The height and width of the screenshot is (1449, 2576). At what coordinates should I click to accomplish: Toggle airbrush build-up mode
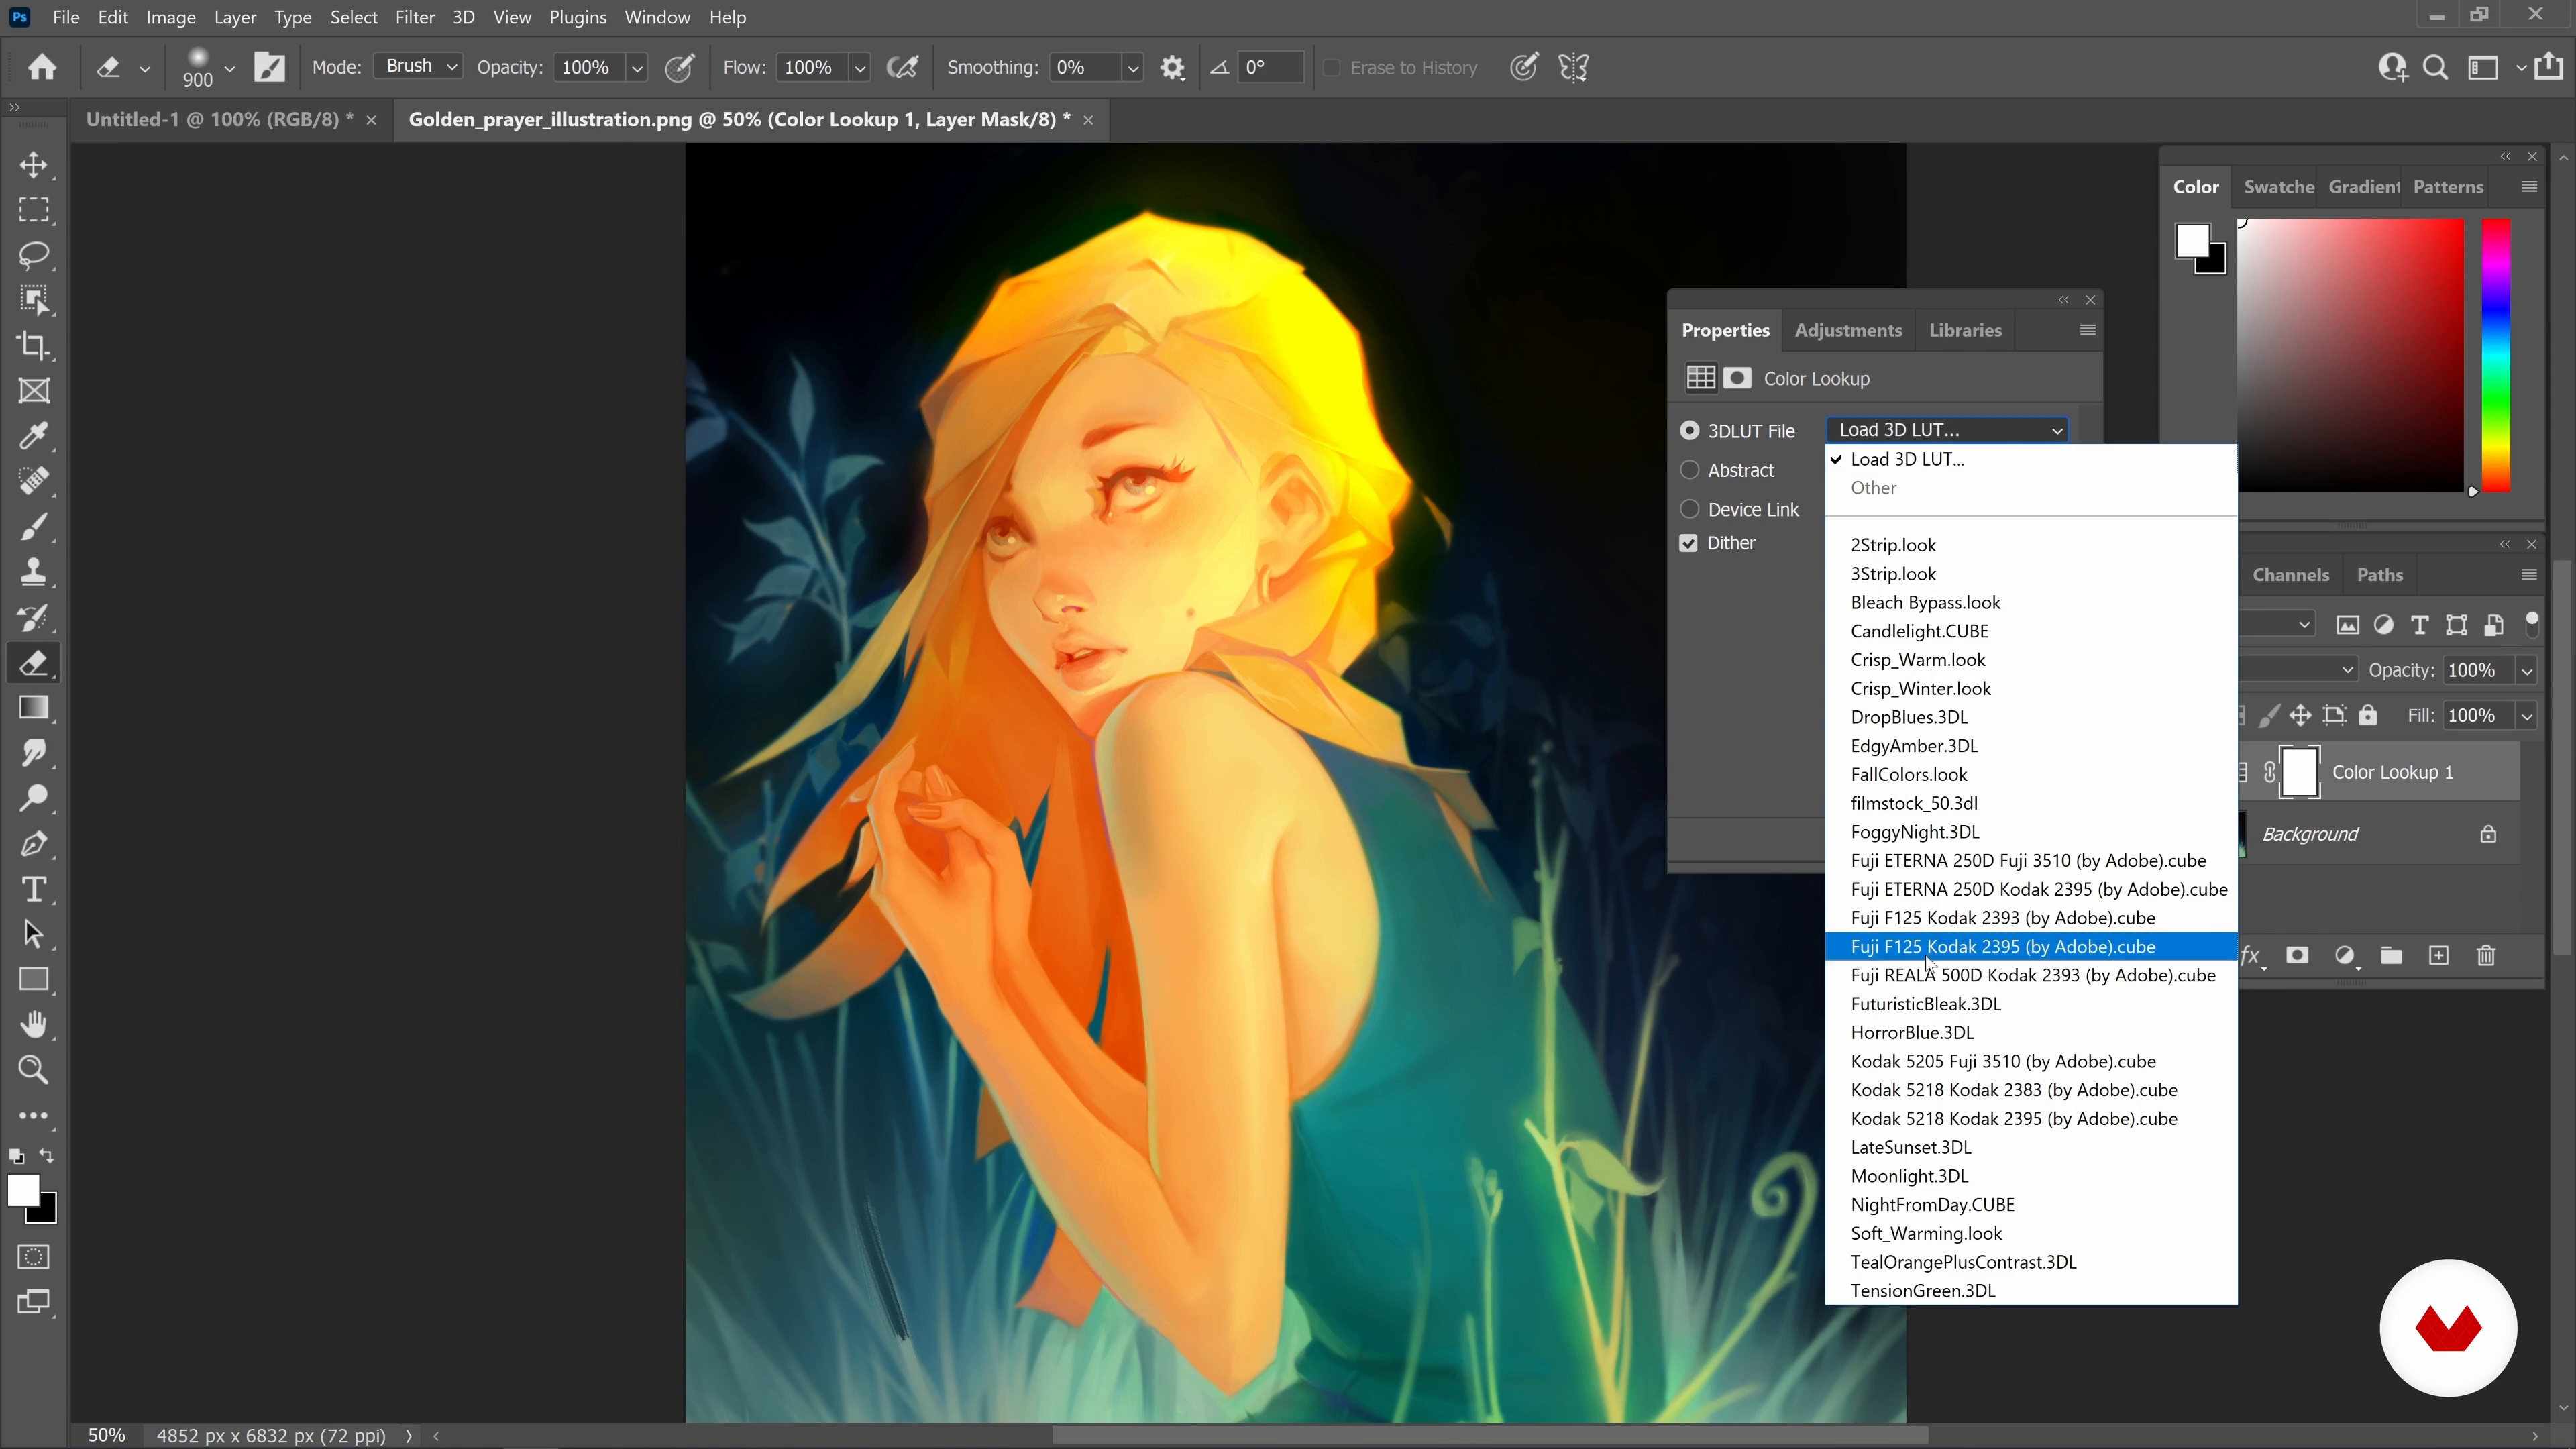click(x=903, y=68)
